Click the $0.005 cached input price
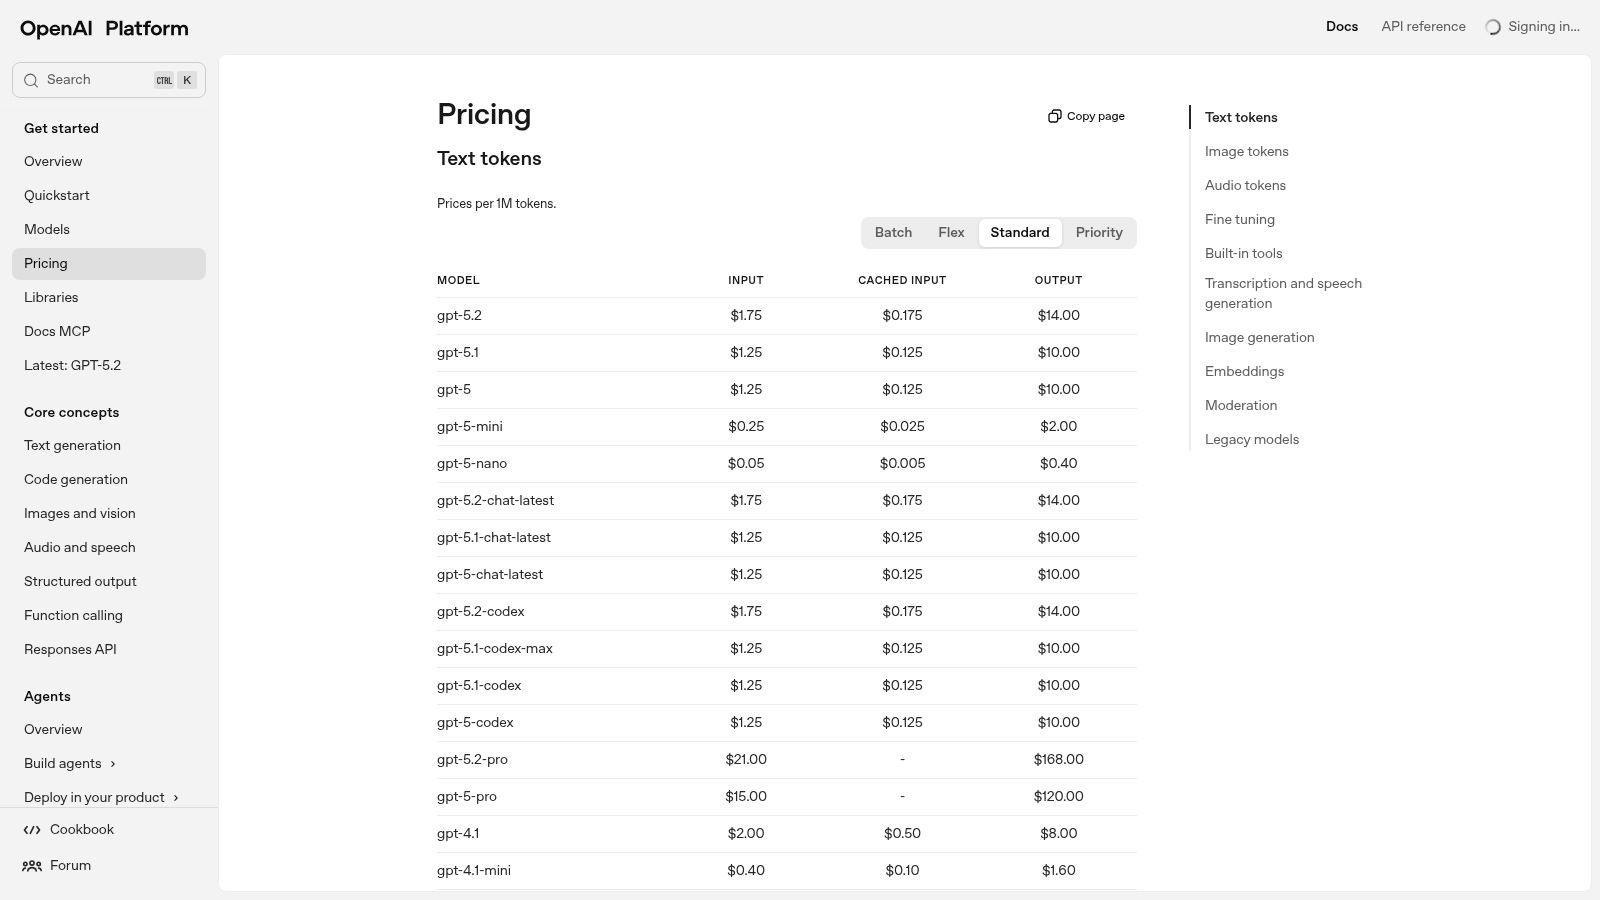Screen dimensions: 1600x900 point(902,464)
